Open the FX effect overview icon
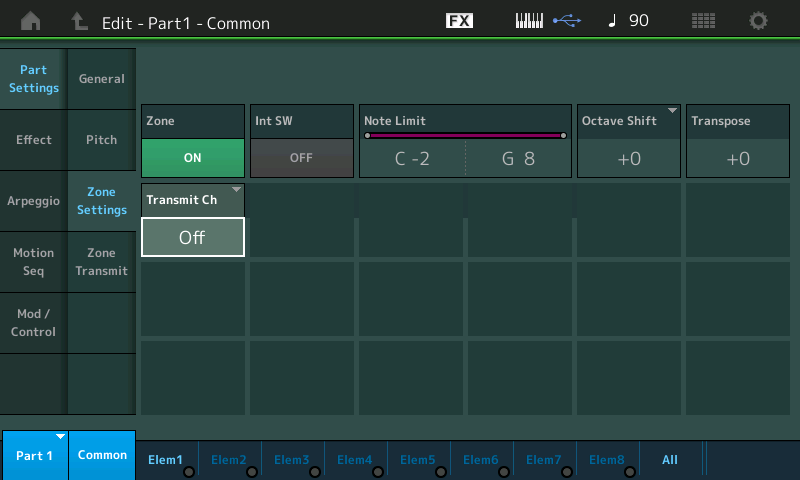Viewport: 800px width, 480px height. (459, 21)
